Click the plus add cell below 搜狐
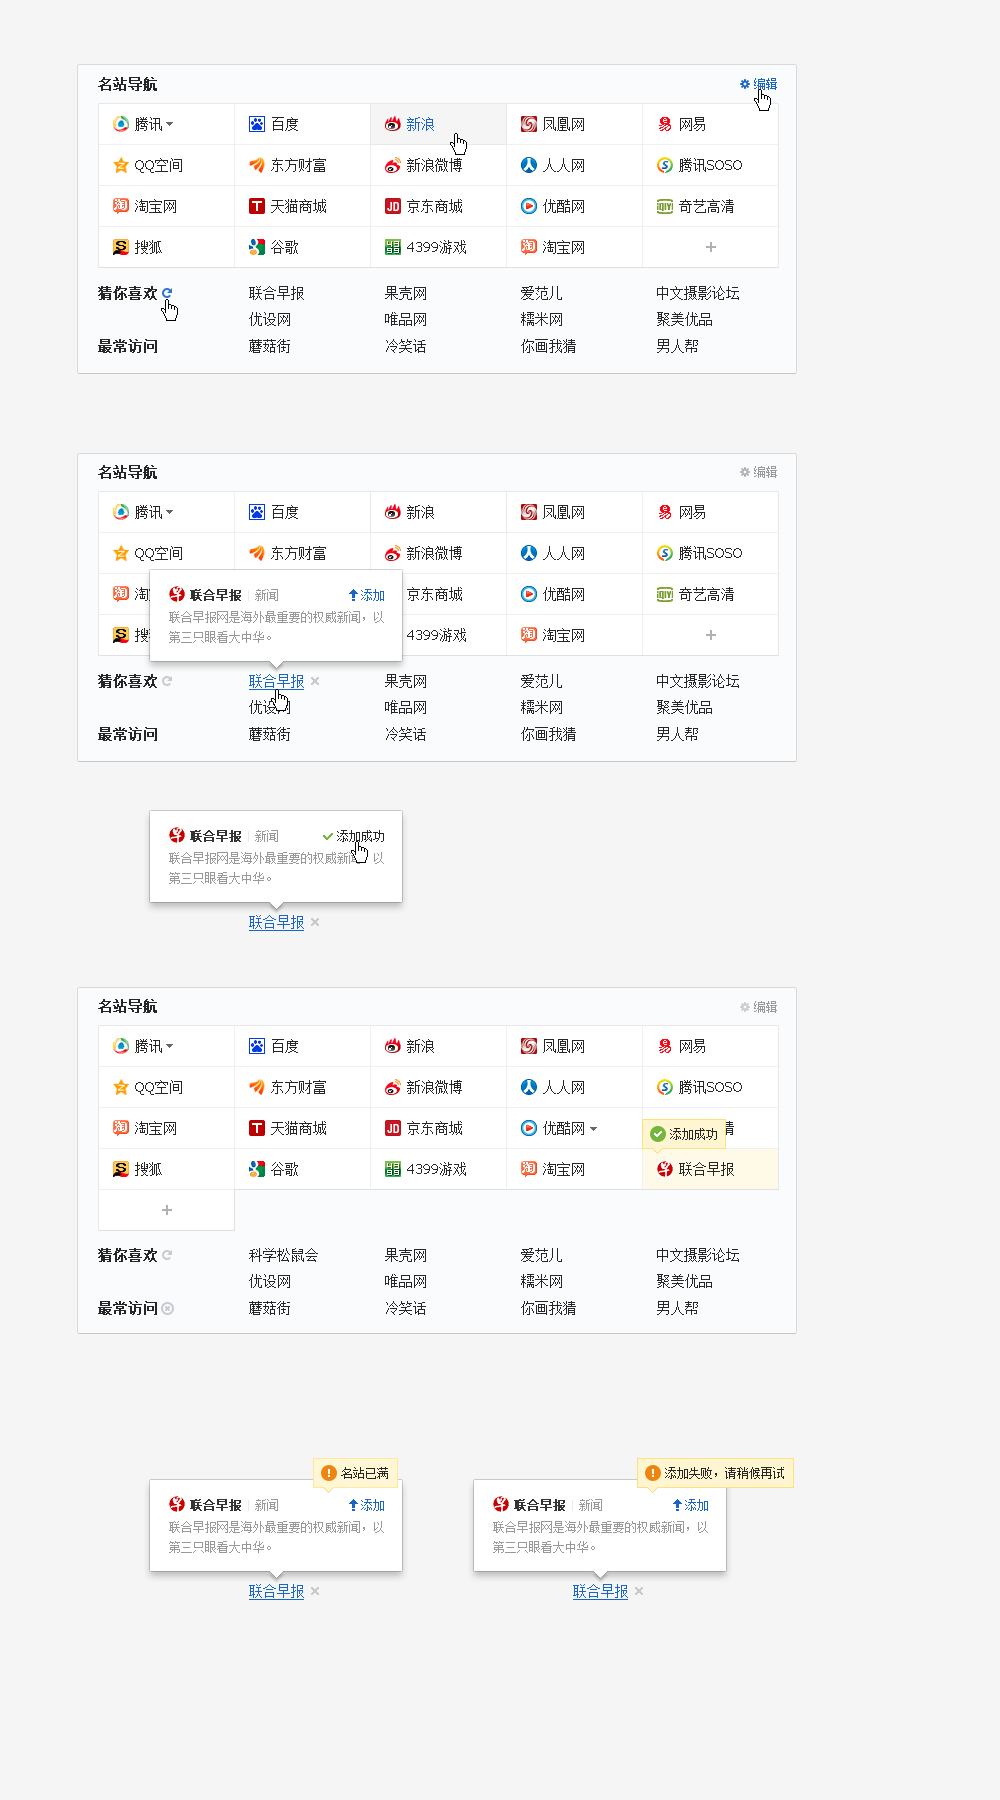This screenshot has height=1800, width=1000. (167, 1210)
